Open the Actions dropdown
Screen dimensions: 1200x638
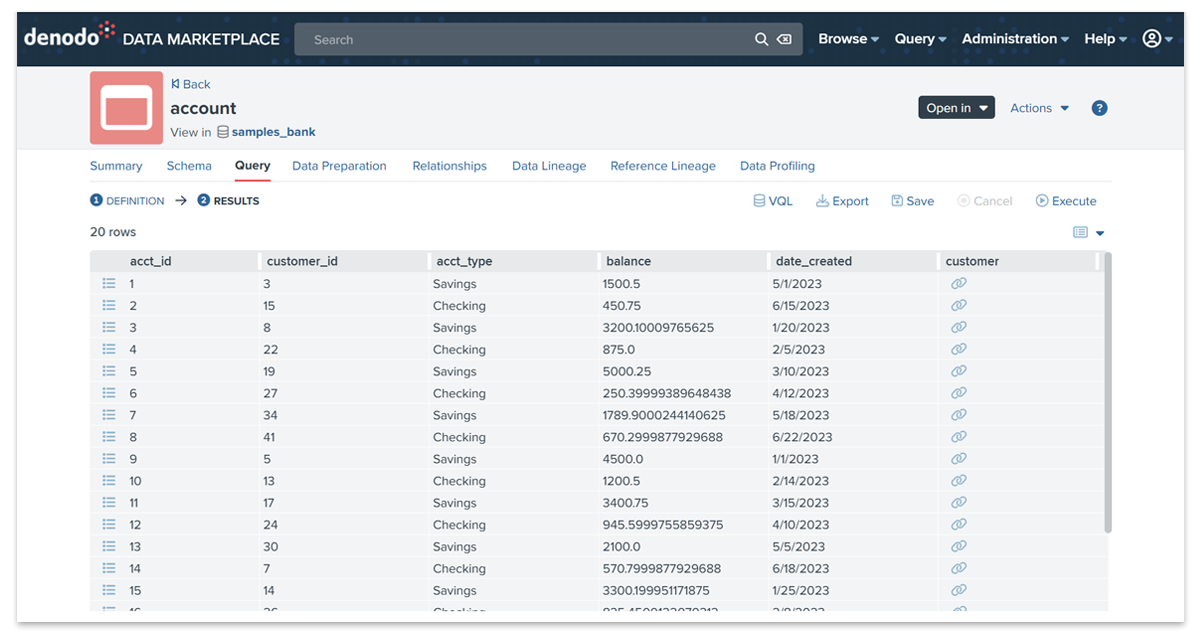pyautogui.click(x=1039, y=108)
